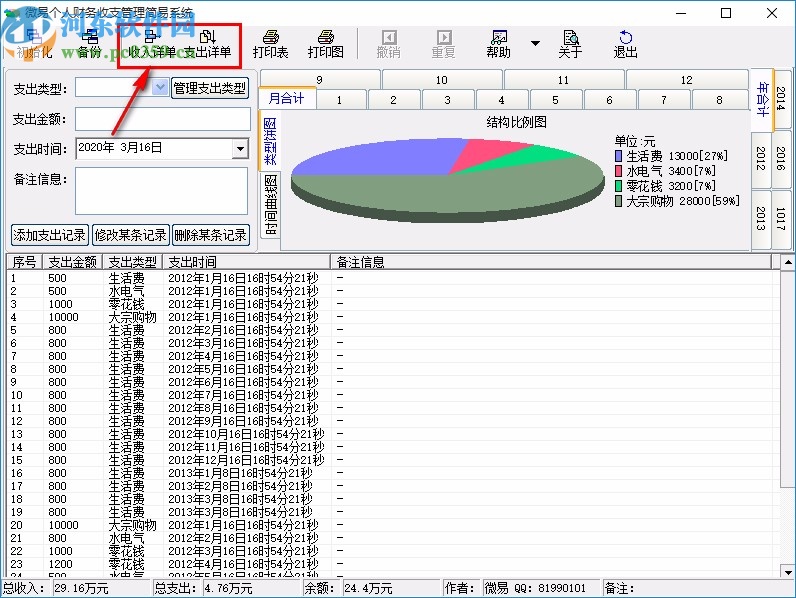Focus the 备注信息 text area
This screenshot has height=598, width=796.
pos(161,191)
